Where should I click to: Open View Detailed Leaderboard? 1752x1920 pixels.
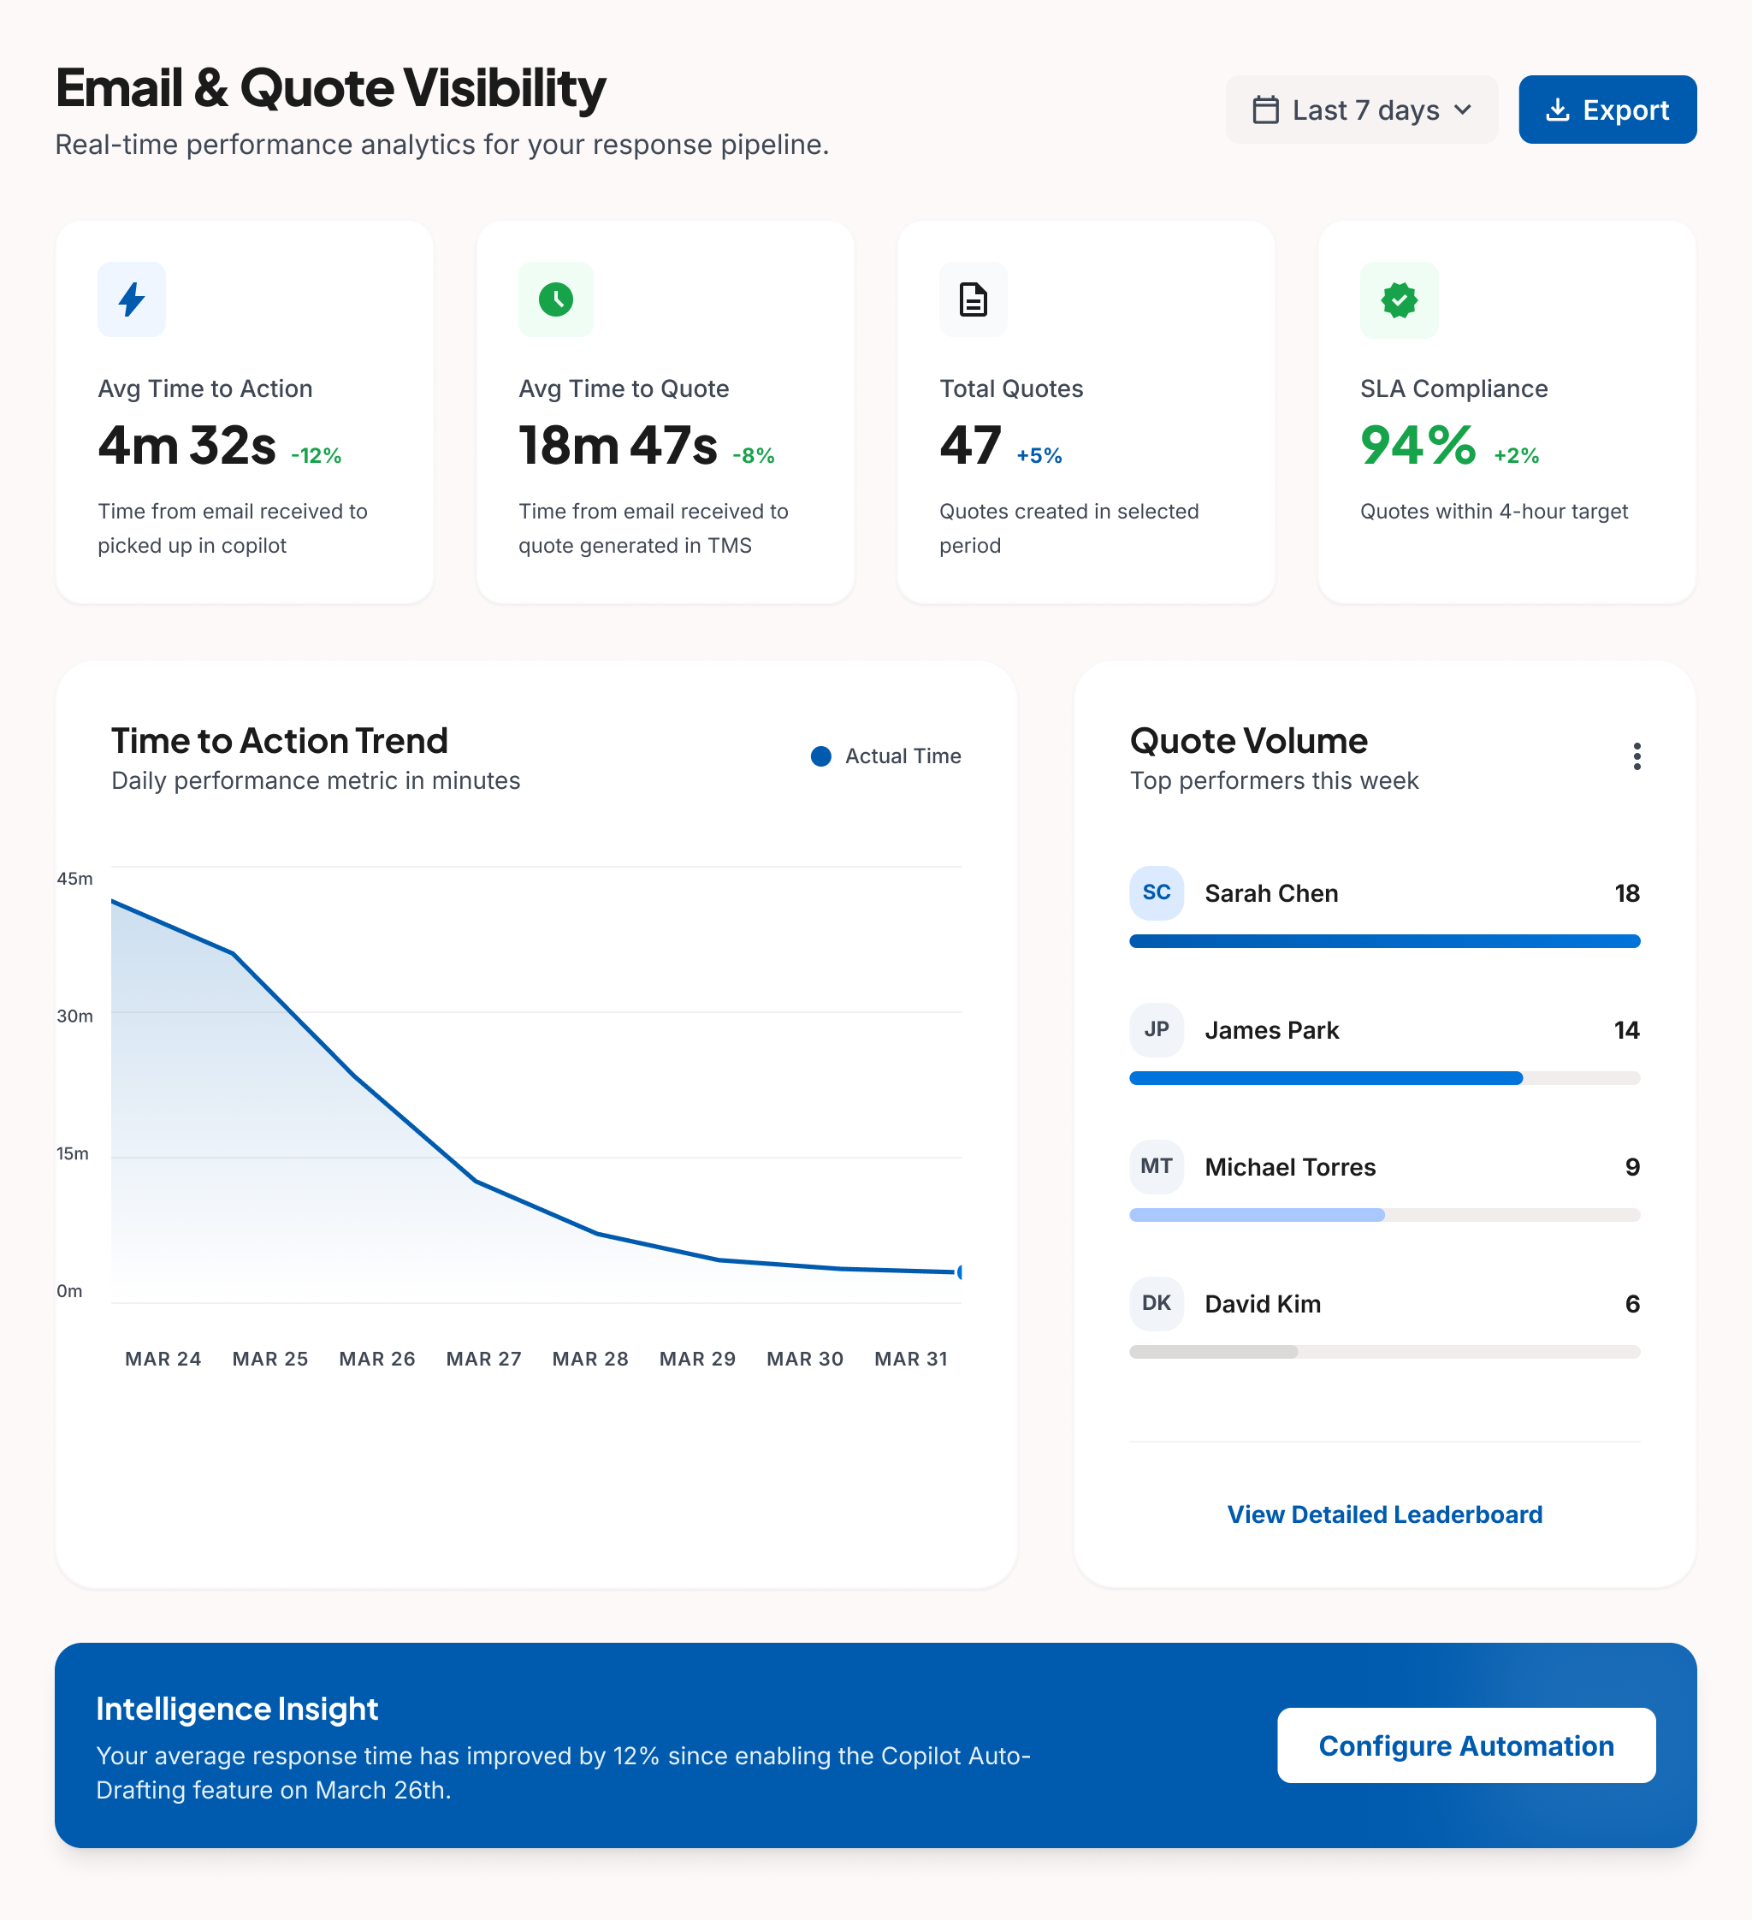[1384, 1514]
